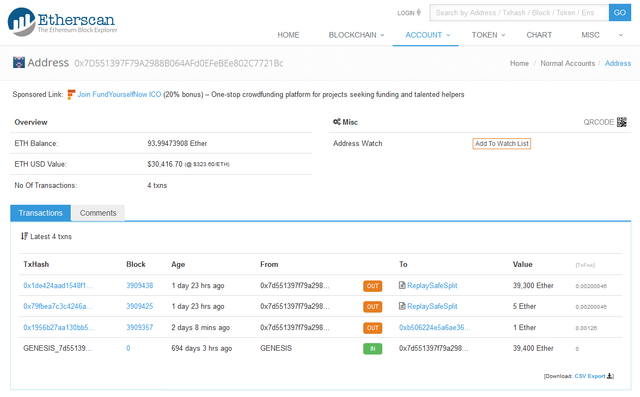The image size is (640, 397).
Task: Click the GO search button
Action: coord(620,13)
